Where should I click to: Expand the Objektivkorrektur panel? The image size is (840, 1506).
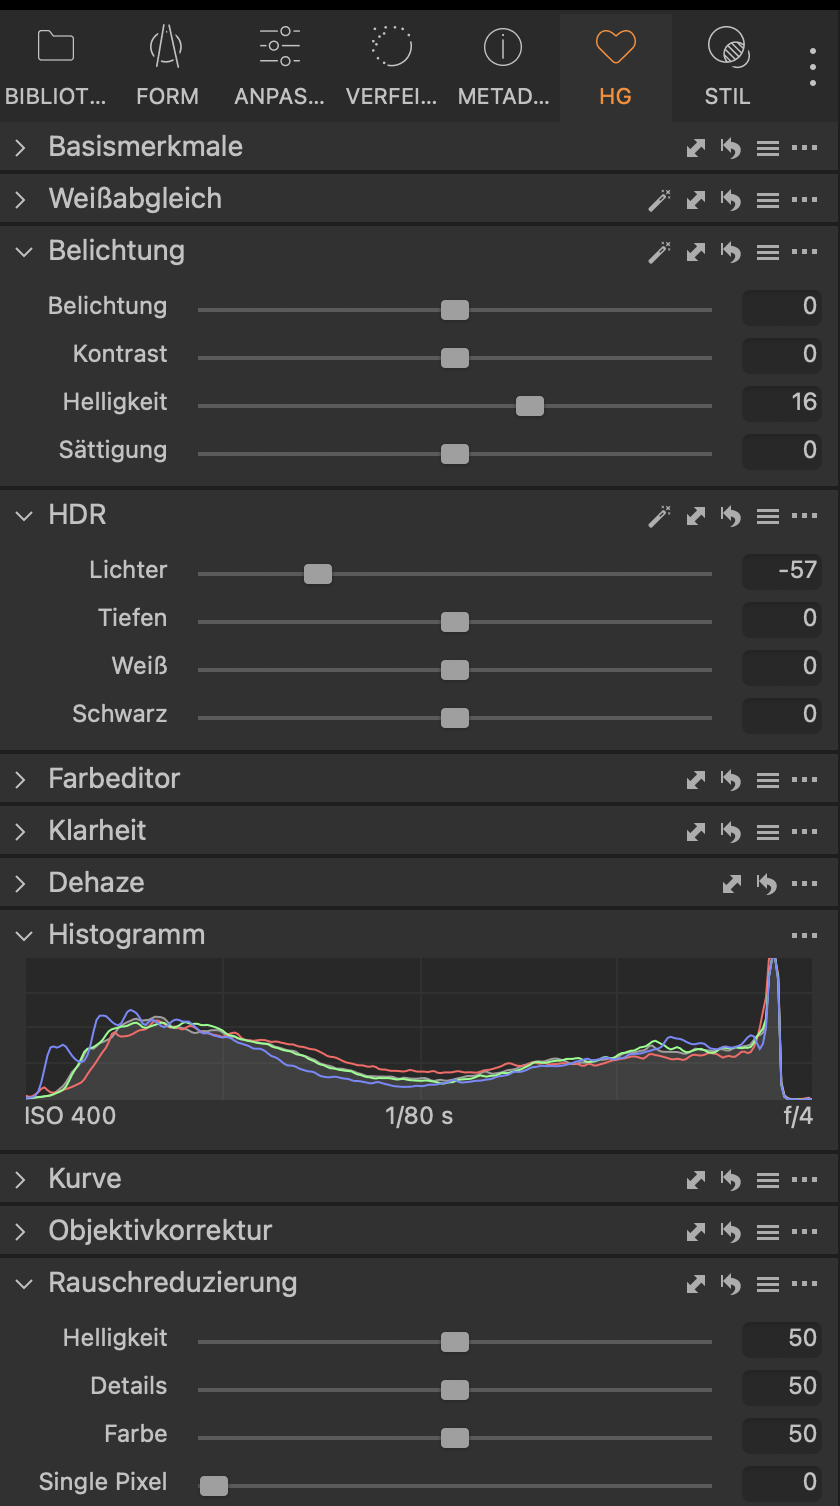point(21,1231)
